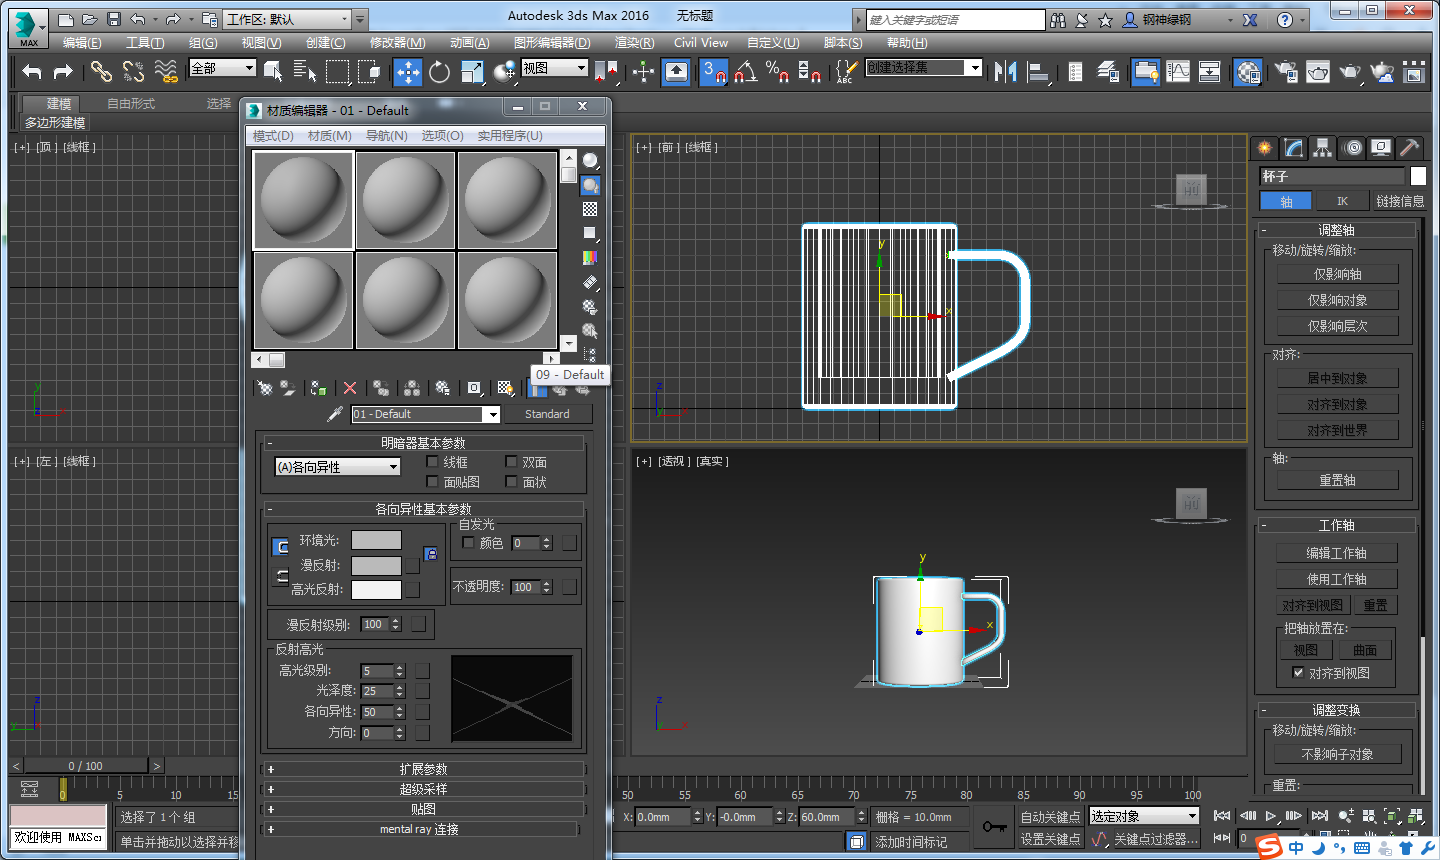Enable the 面状 faceted checkbox

click(x=511, y=482)
